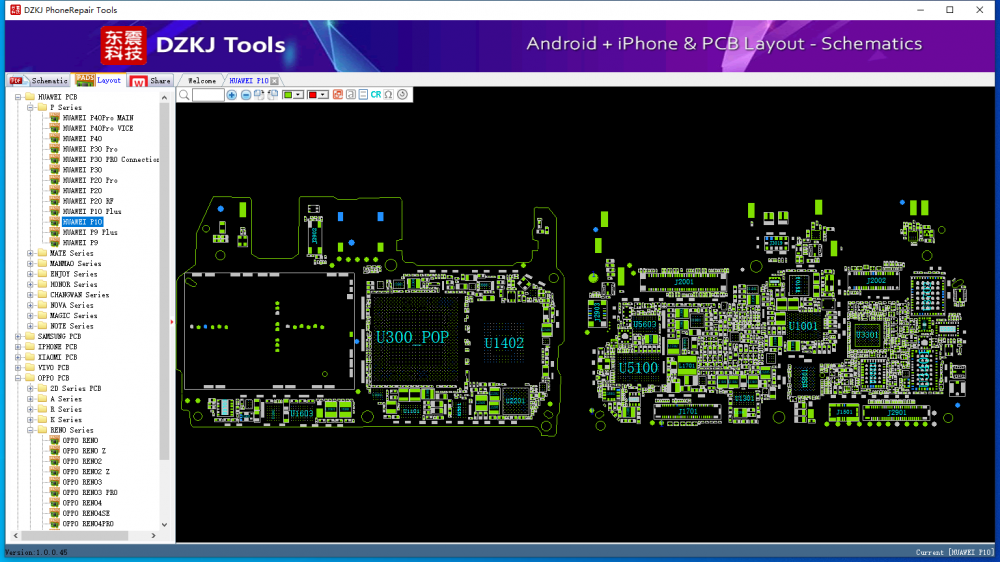This screenshot has width=1000, height=562.
Task: Click the Omega resistance icon
Action: click(388, 95)
